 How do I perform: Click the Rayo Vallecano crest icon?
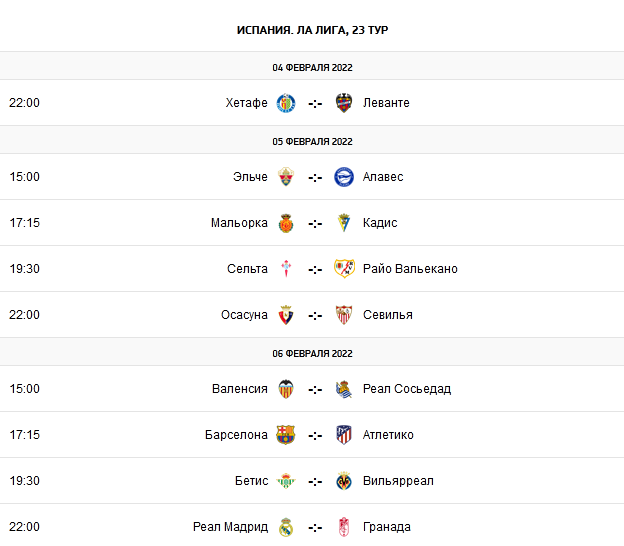tap(344, 269)
